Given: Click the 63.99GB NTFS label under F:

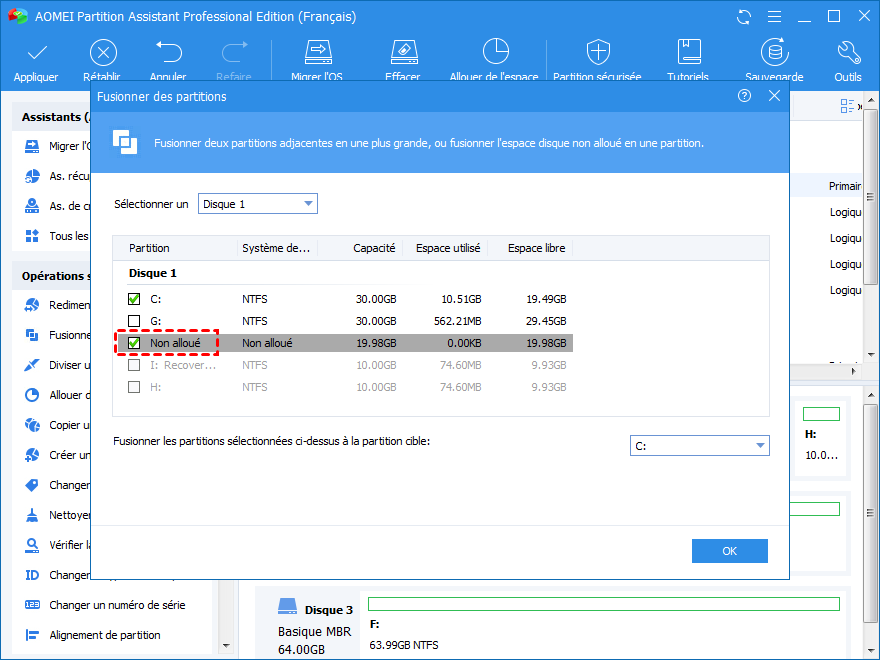Looking at the screenshot, I should coord(404,645).
